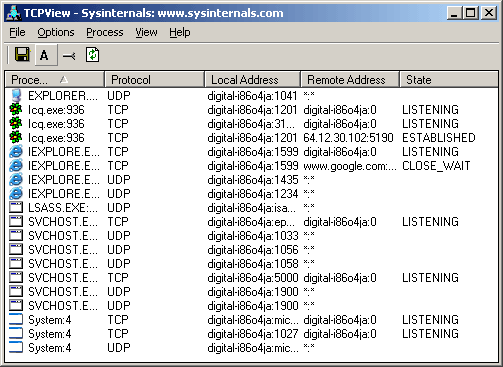The height and width of the screenshot is (367, 503).
Task: Click the ICQ flower icon with ESTABLISHED connection
Action: 15,137
